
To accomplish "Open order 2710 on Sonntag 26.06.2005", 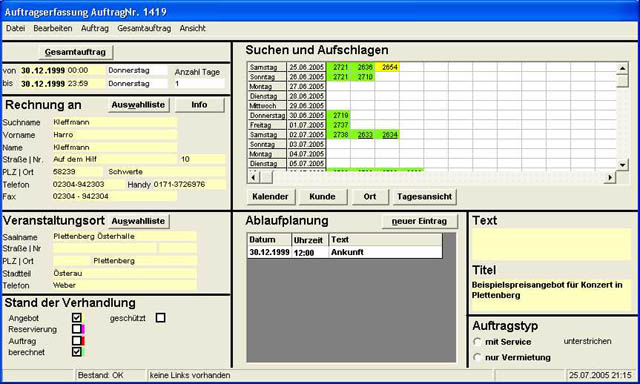I will pyautogui.click(x=363, y=77).
